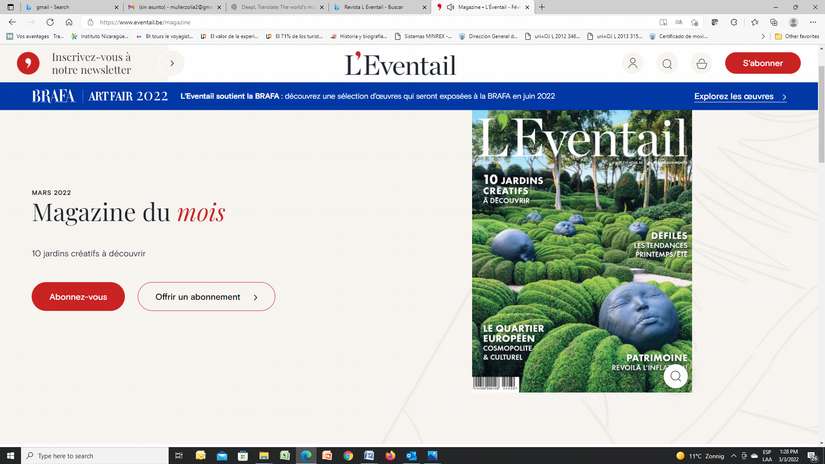This screenshot has width=825, height=464.
Task: Mute the audio icon on Magazine tab
Action: pos(450,7)
